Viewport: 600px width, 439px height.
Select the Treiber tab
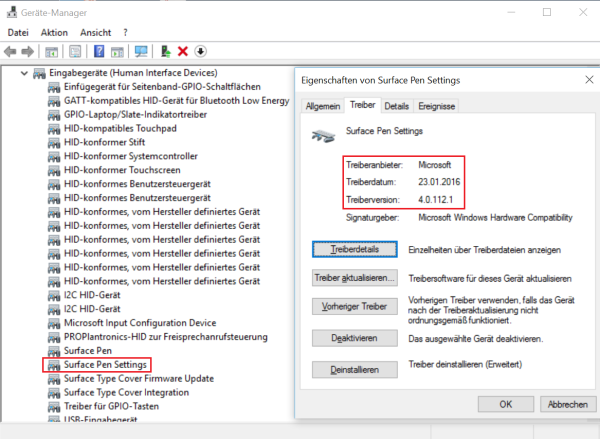tap(362, 105)
